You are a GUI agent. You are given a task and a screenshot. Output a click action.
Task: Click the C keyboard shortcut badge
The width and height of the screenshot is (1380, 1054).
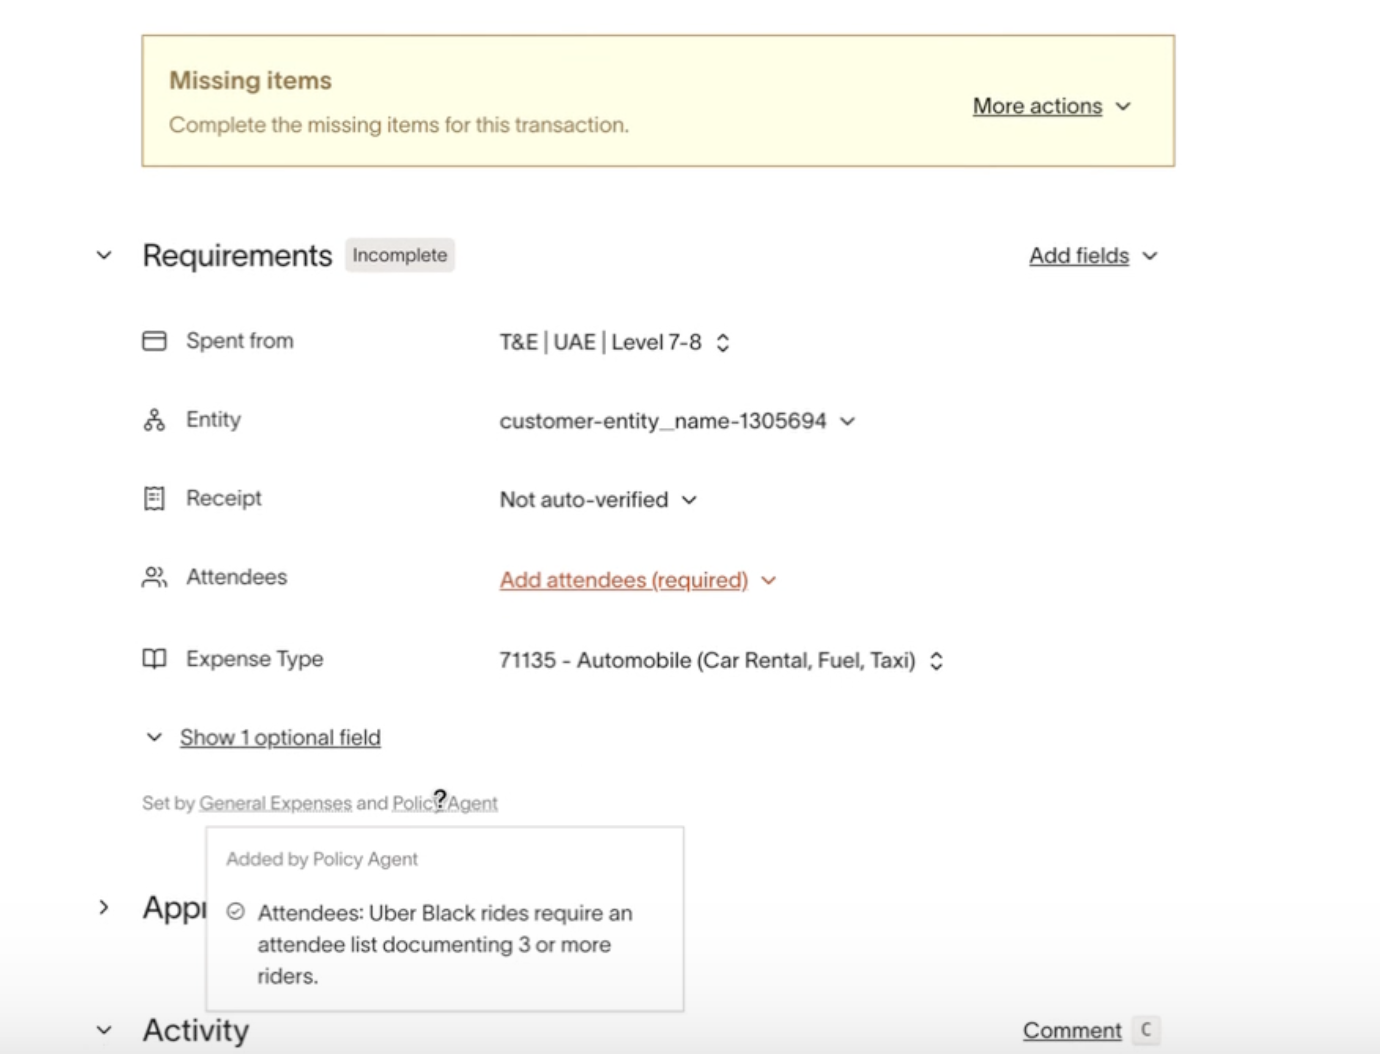[x=1146, y=1030]
